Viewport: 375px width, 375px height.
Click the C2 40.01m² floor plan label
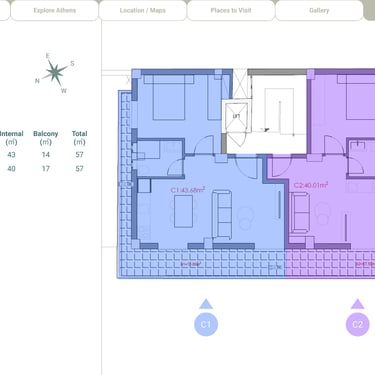coord(311,185)
